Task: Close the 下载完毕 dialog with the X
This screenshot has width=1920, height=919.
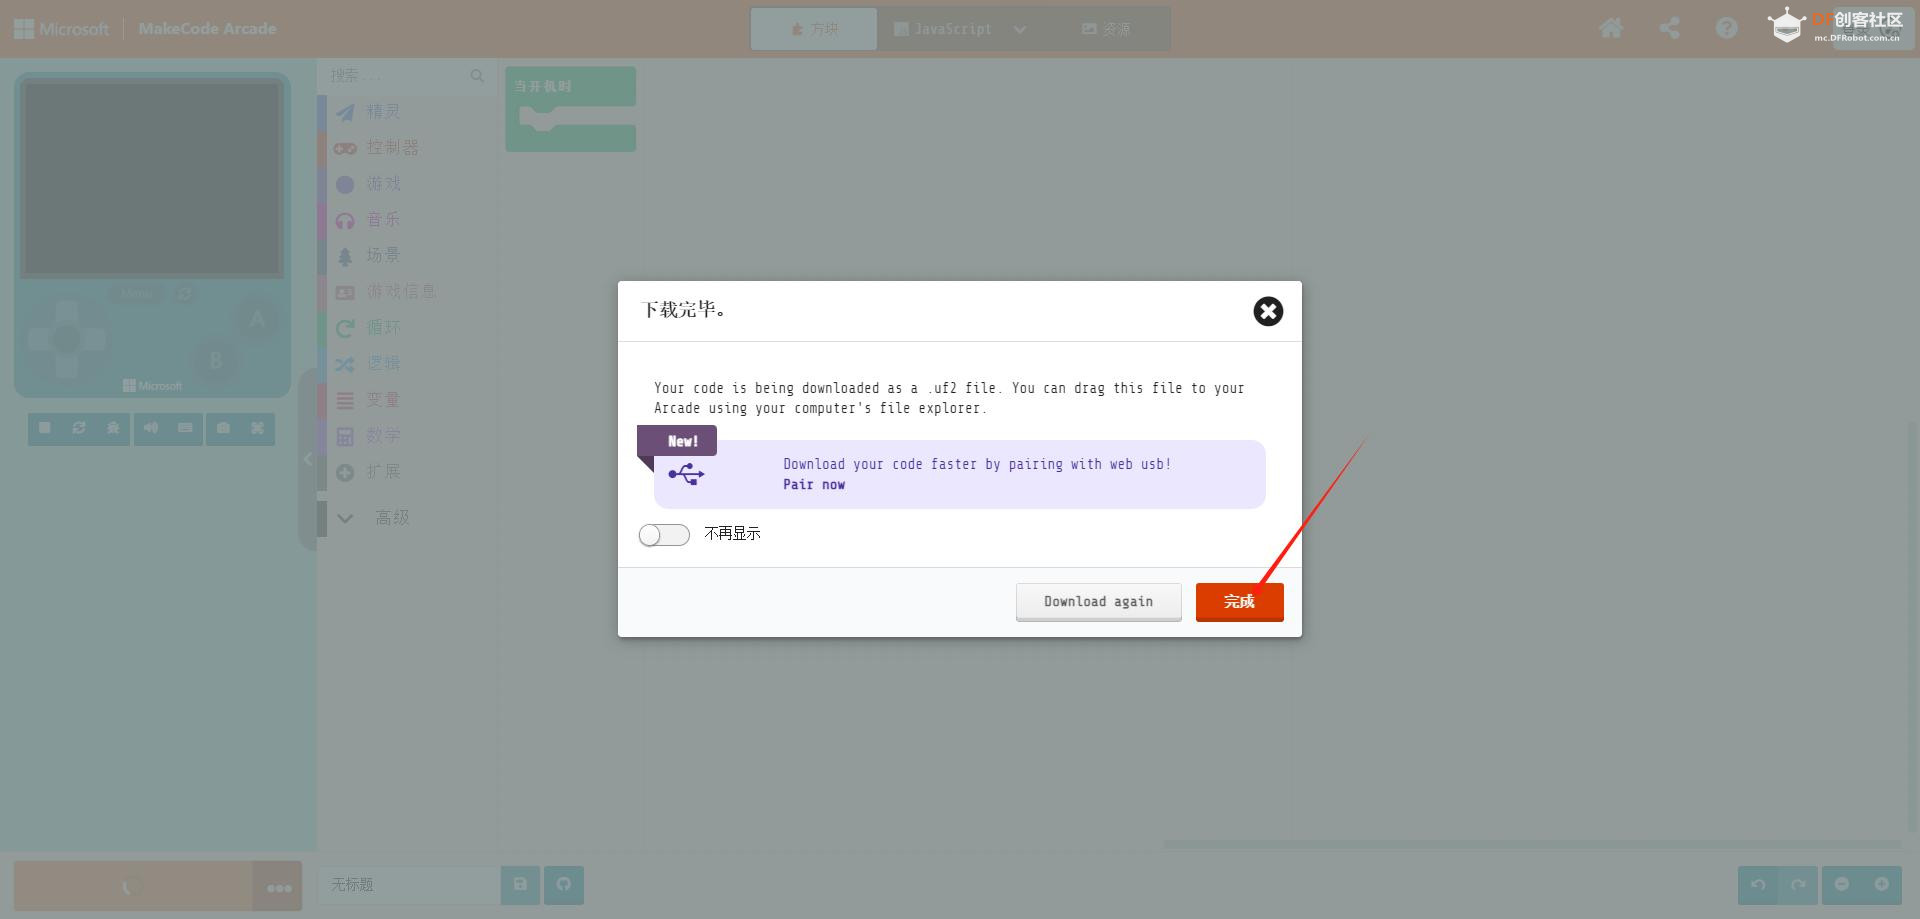Action: (x=1268, y=311)
